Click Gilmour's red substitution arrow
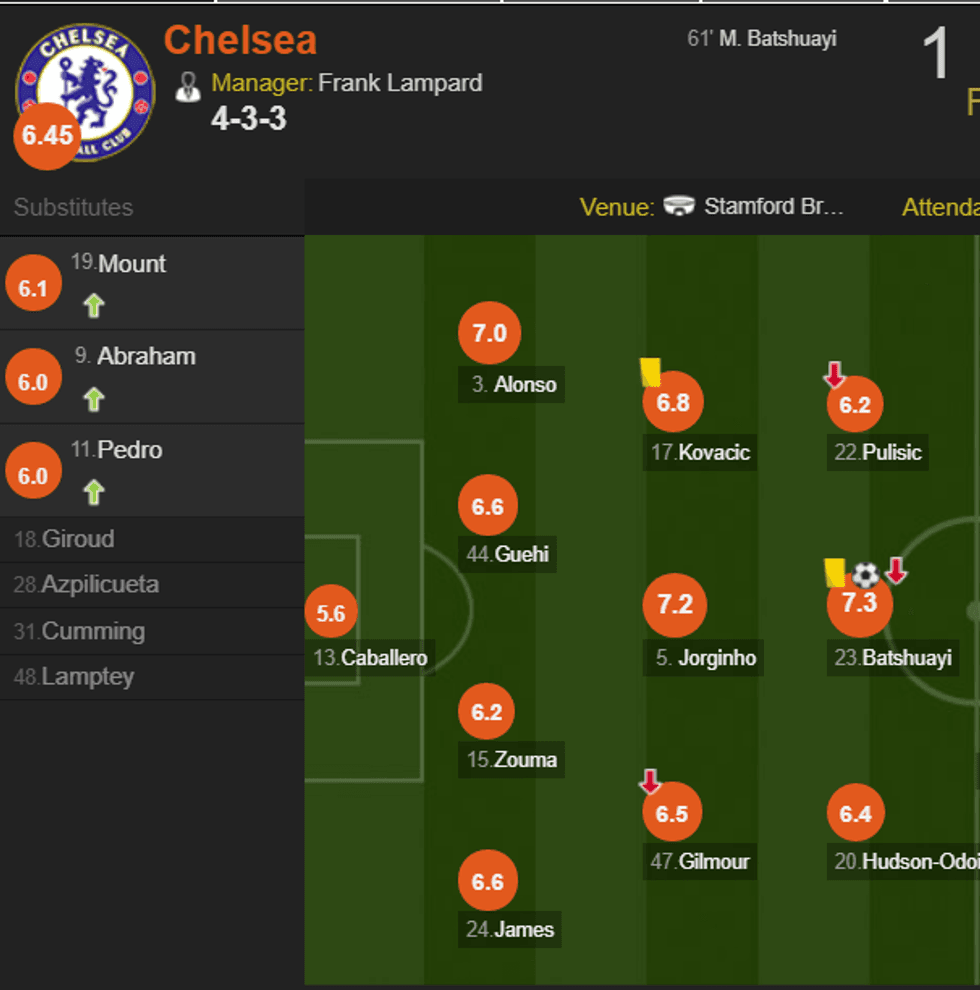Image resolution: width=980 pixels, height=990 pixels. 650,781
